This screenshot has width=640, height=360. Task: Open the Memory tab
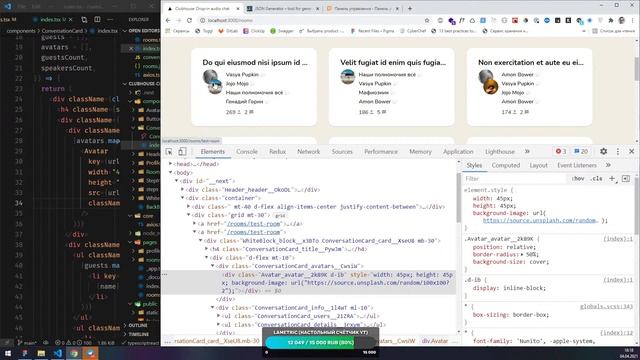coord(420,151)
